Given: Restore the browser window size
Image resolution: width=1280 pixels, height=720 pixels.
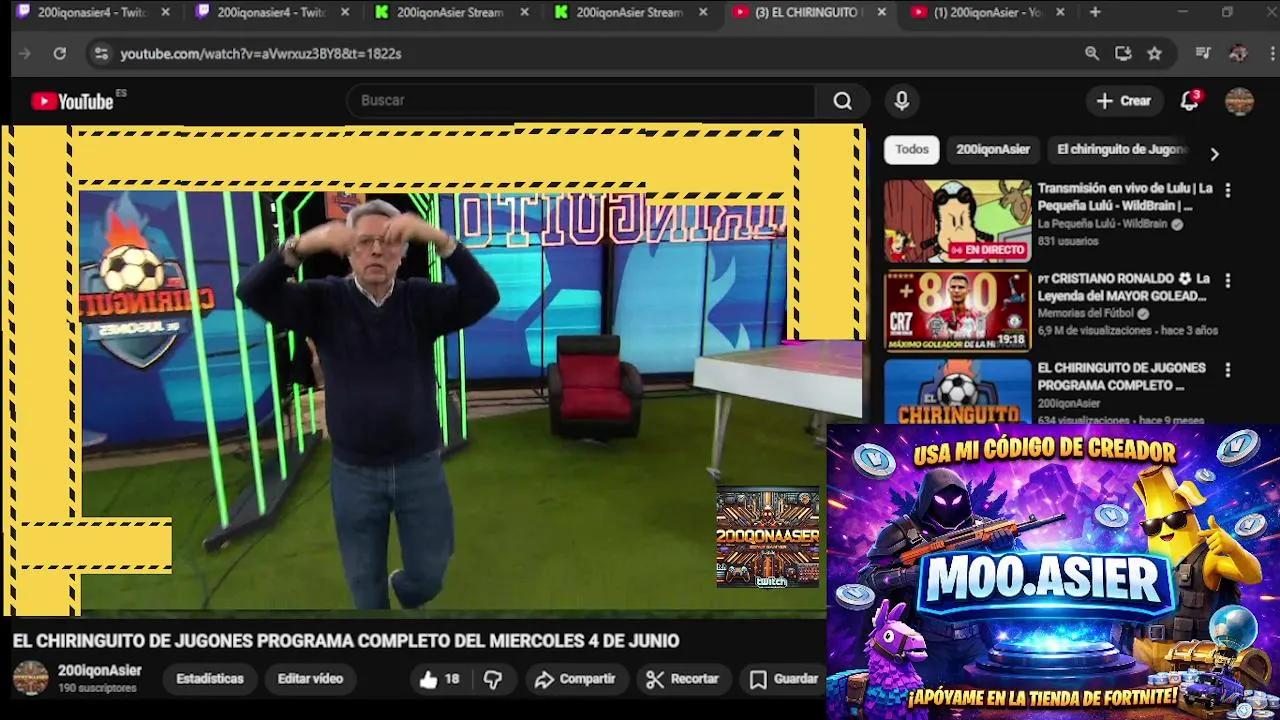Looking at the screenshot, I should coord(1227,12).
